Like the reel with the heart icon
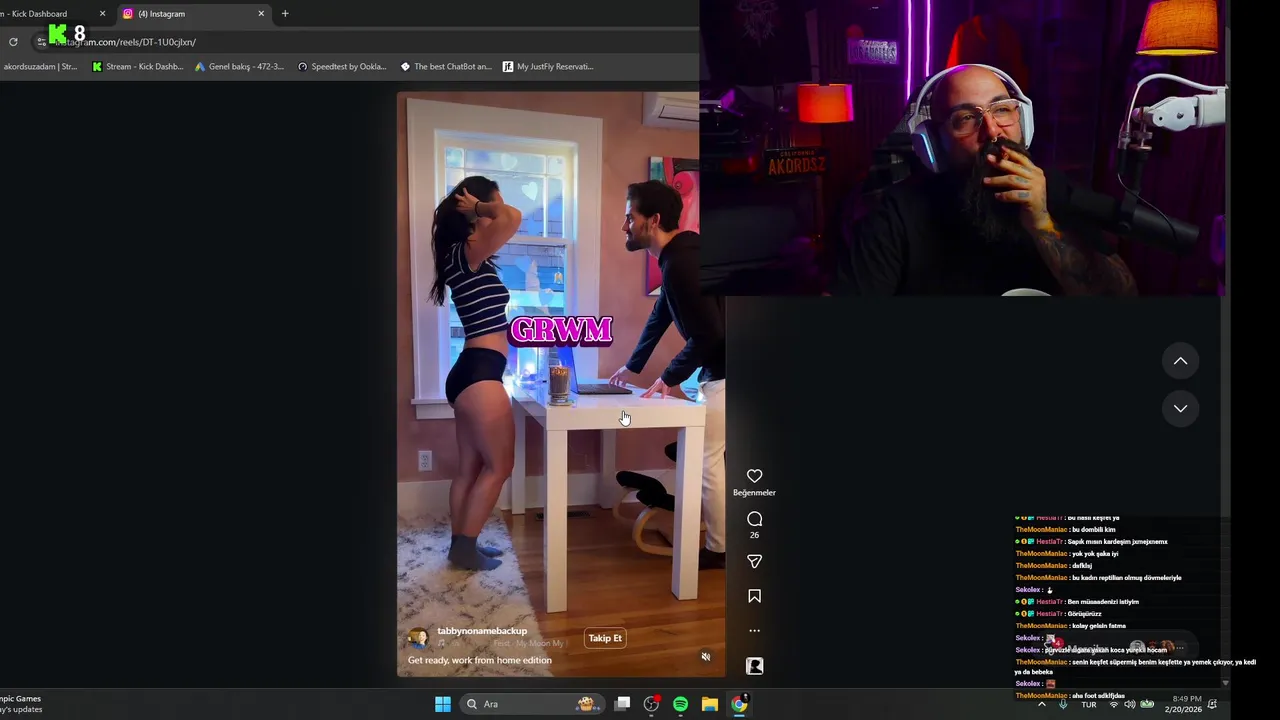1280x720 pixels. [x=754, y=476]
